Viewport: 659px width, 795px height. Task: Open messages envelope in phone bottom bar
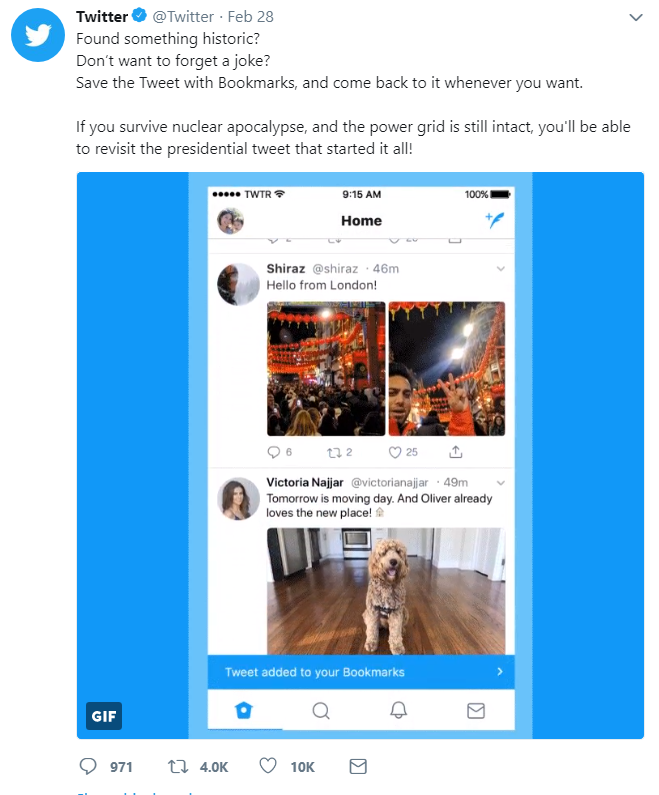coord(475,710)
